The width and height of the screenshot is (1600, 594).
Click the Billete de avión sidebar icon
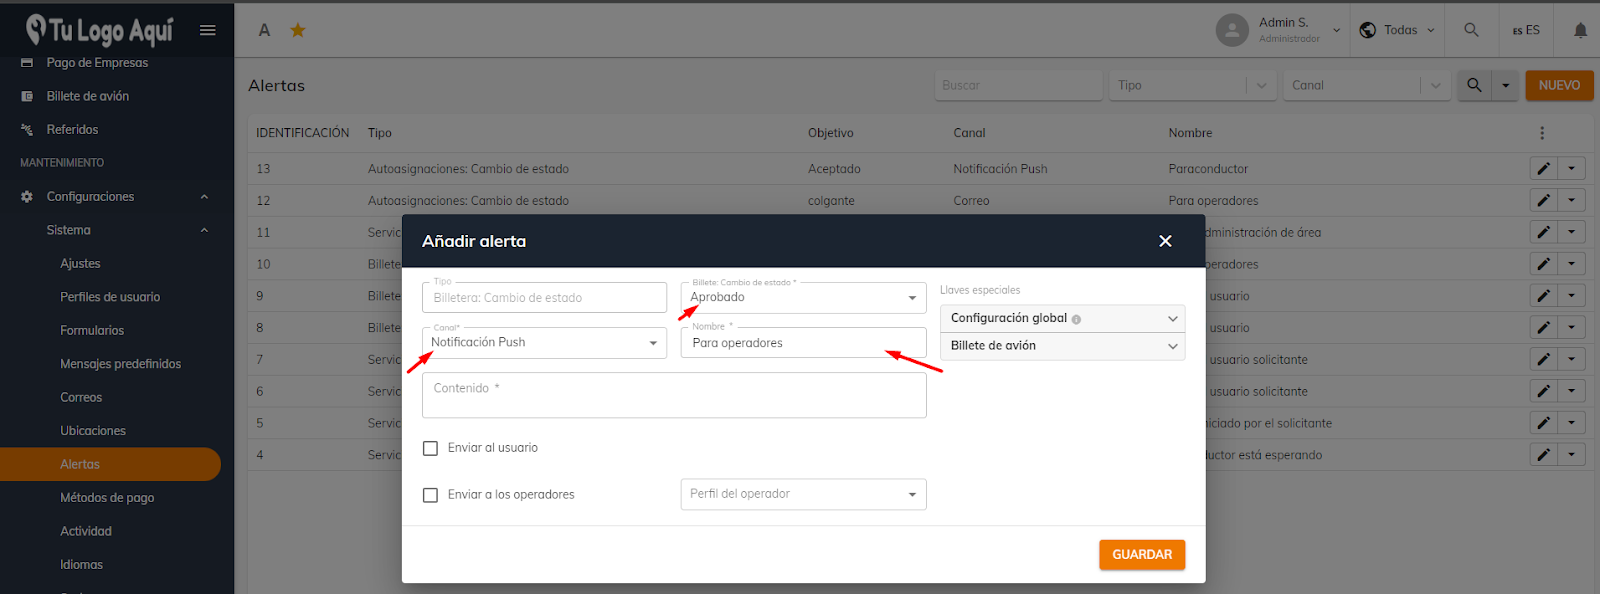point(27,96)
